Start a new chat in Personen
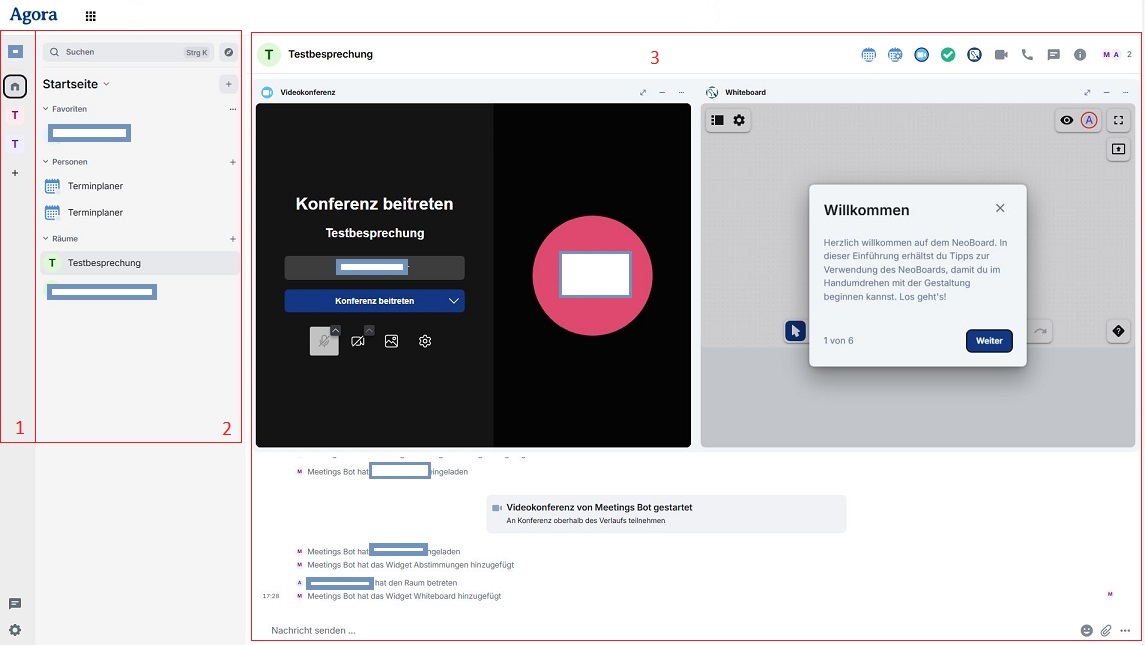 [x=232, y=162]
